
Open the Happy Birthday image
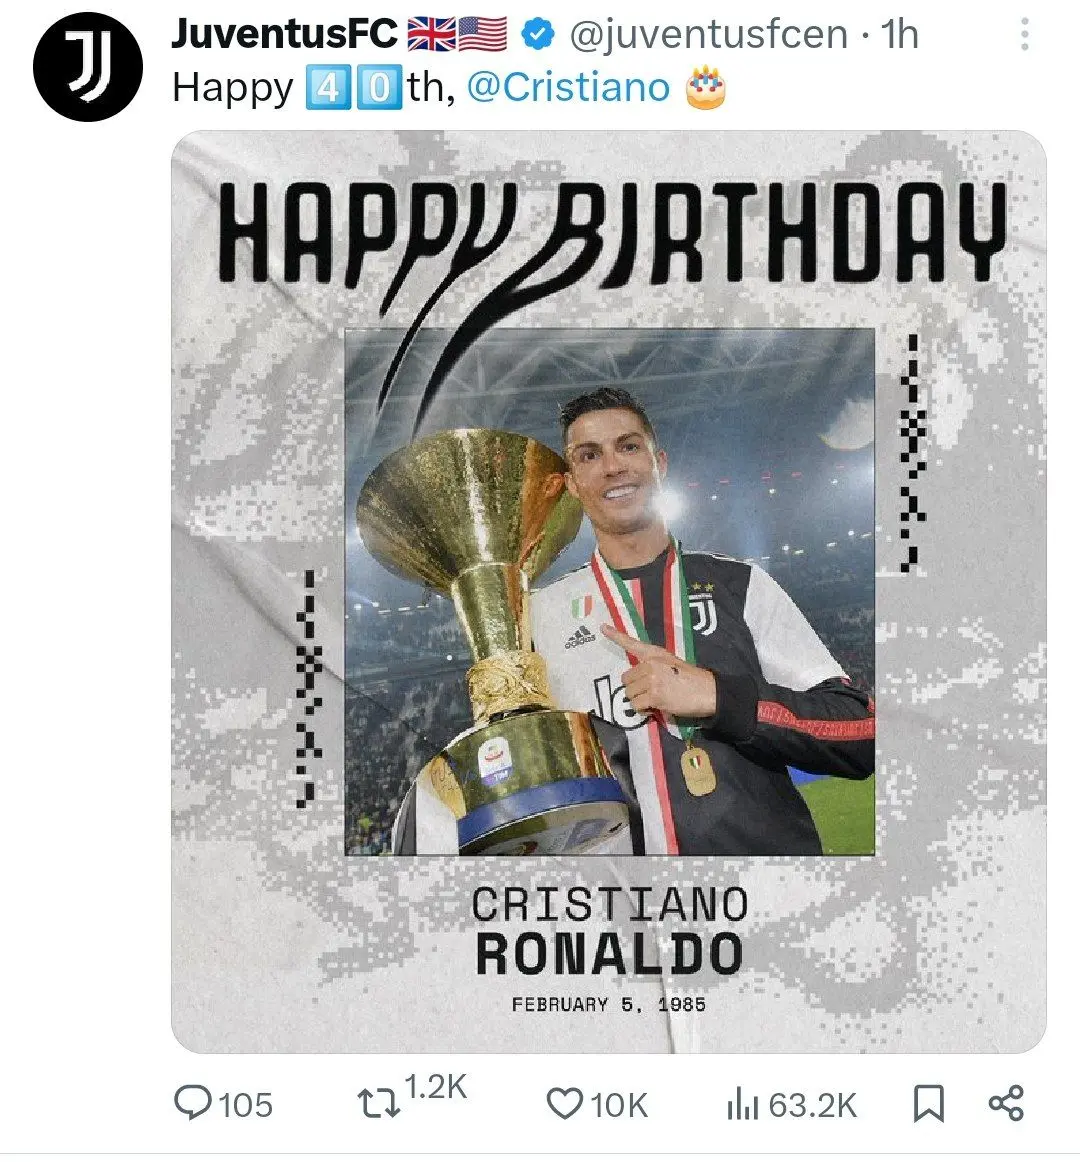pos(608,590)
